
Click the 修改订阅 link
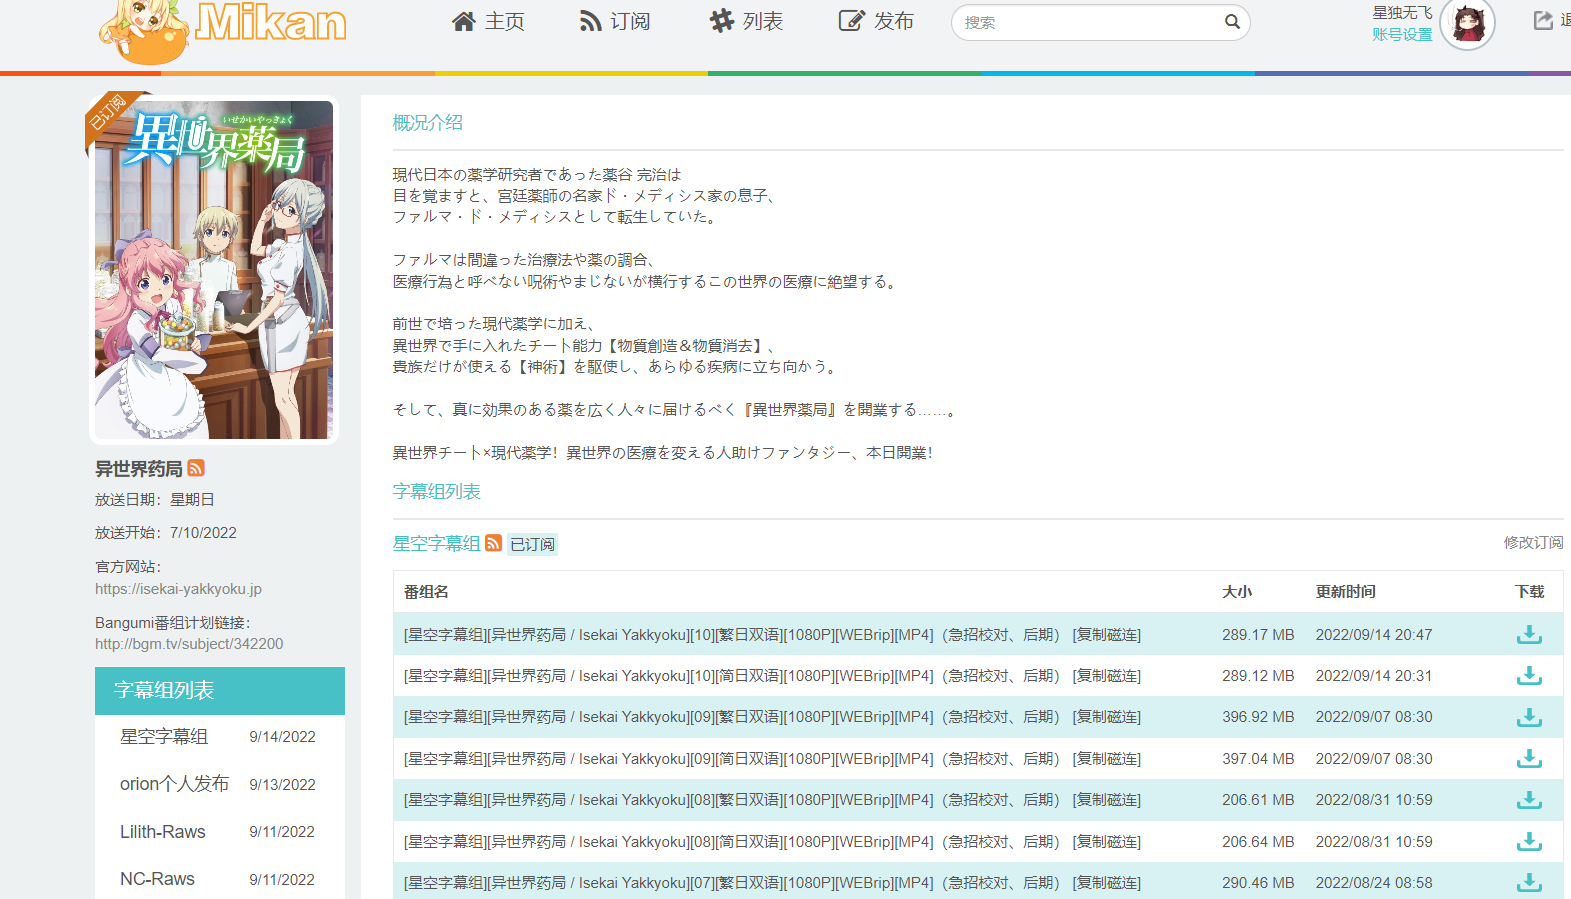[1532, 542]
